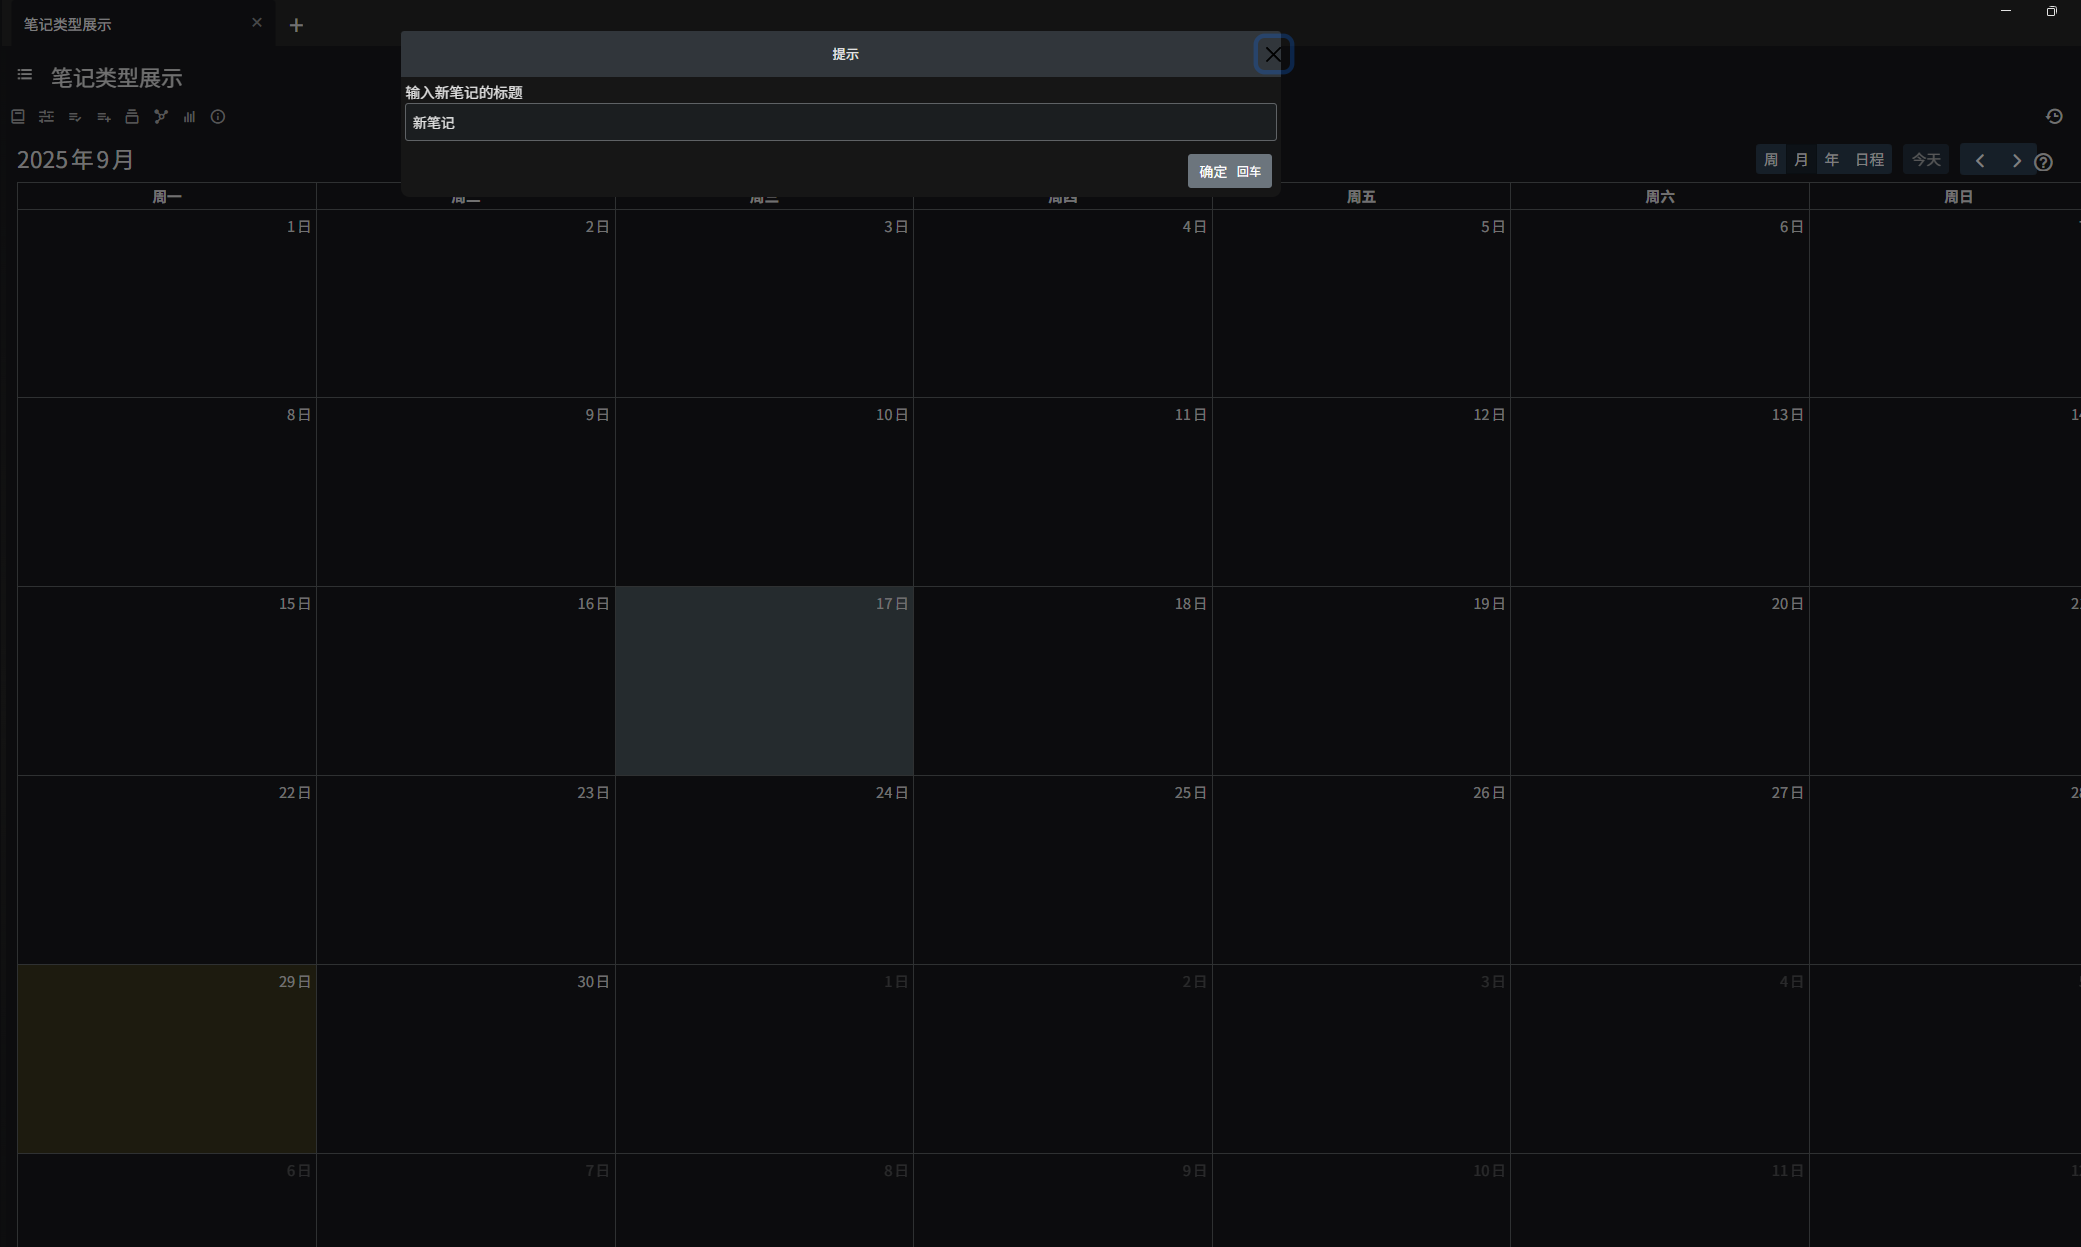2081x1247 pixels.
Task: Open the note paths printer-like icon
Action: [x=132, y=117]
